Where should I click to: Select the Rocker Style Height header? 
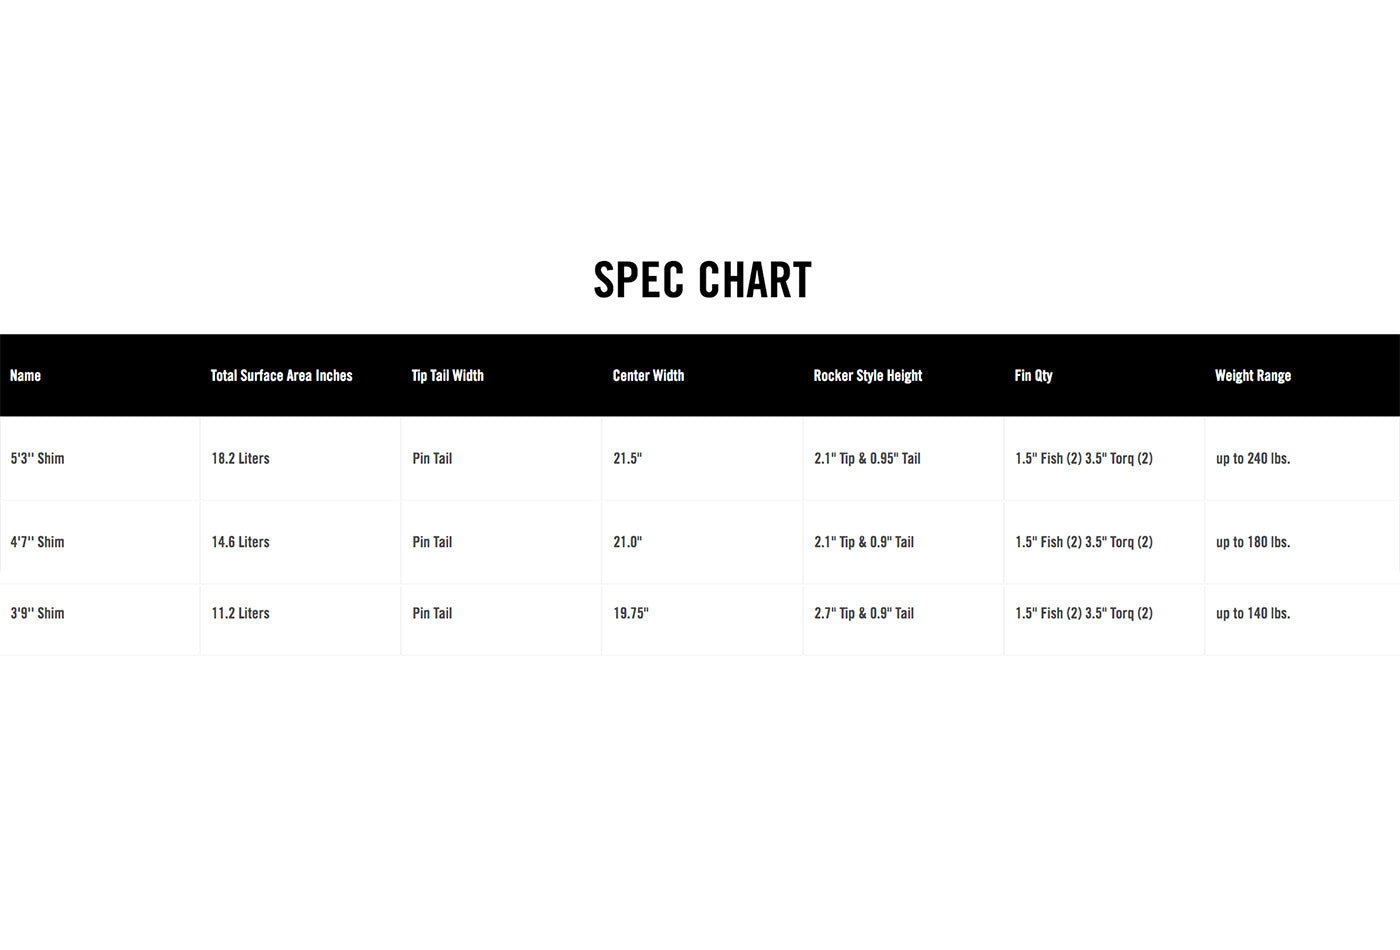(x=868, y=376)
